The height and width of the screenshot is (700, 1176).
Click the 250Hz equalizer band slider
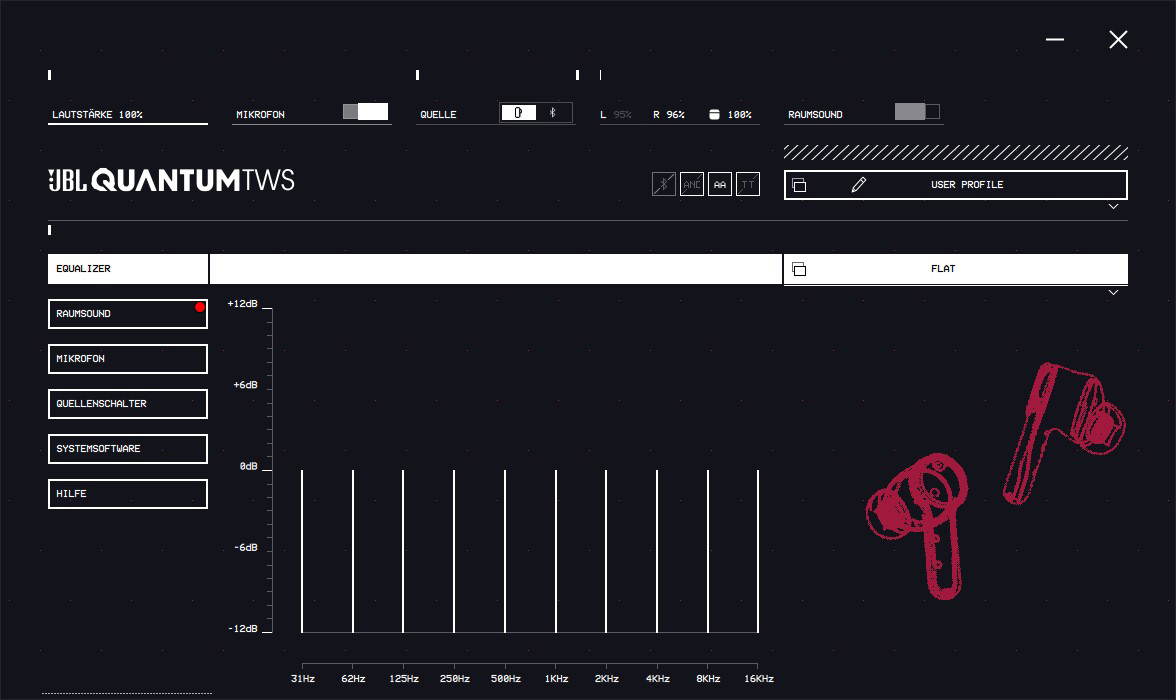454,551
